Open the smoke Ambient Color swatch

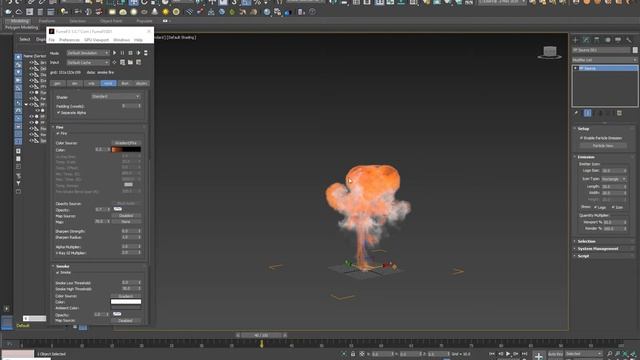[126, 308]
